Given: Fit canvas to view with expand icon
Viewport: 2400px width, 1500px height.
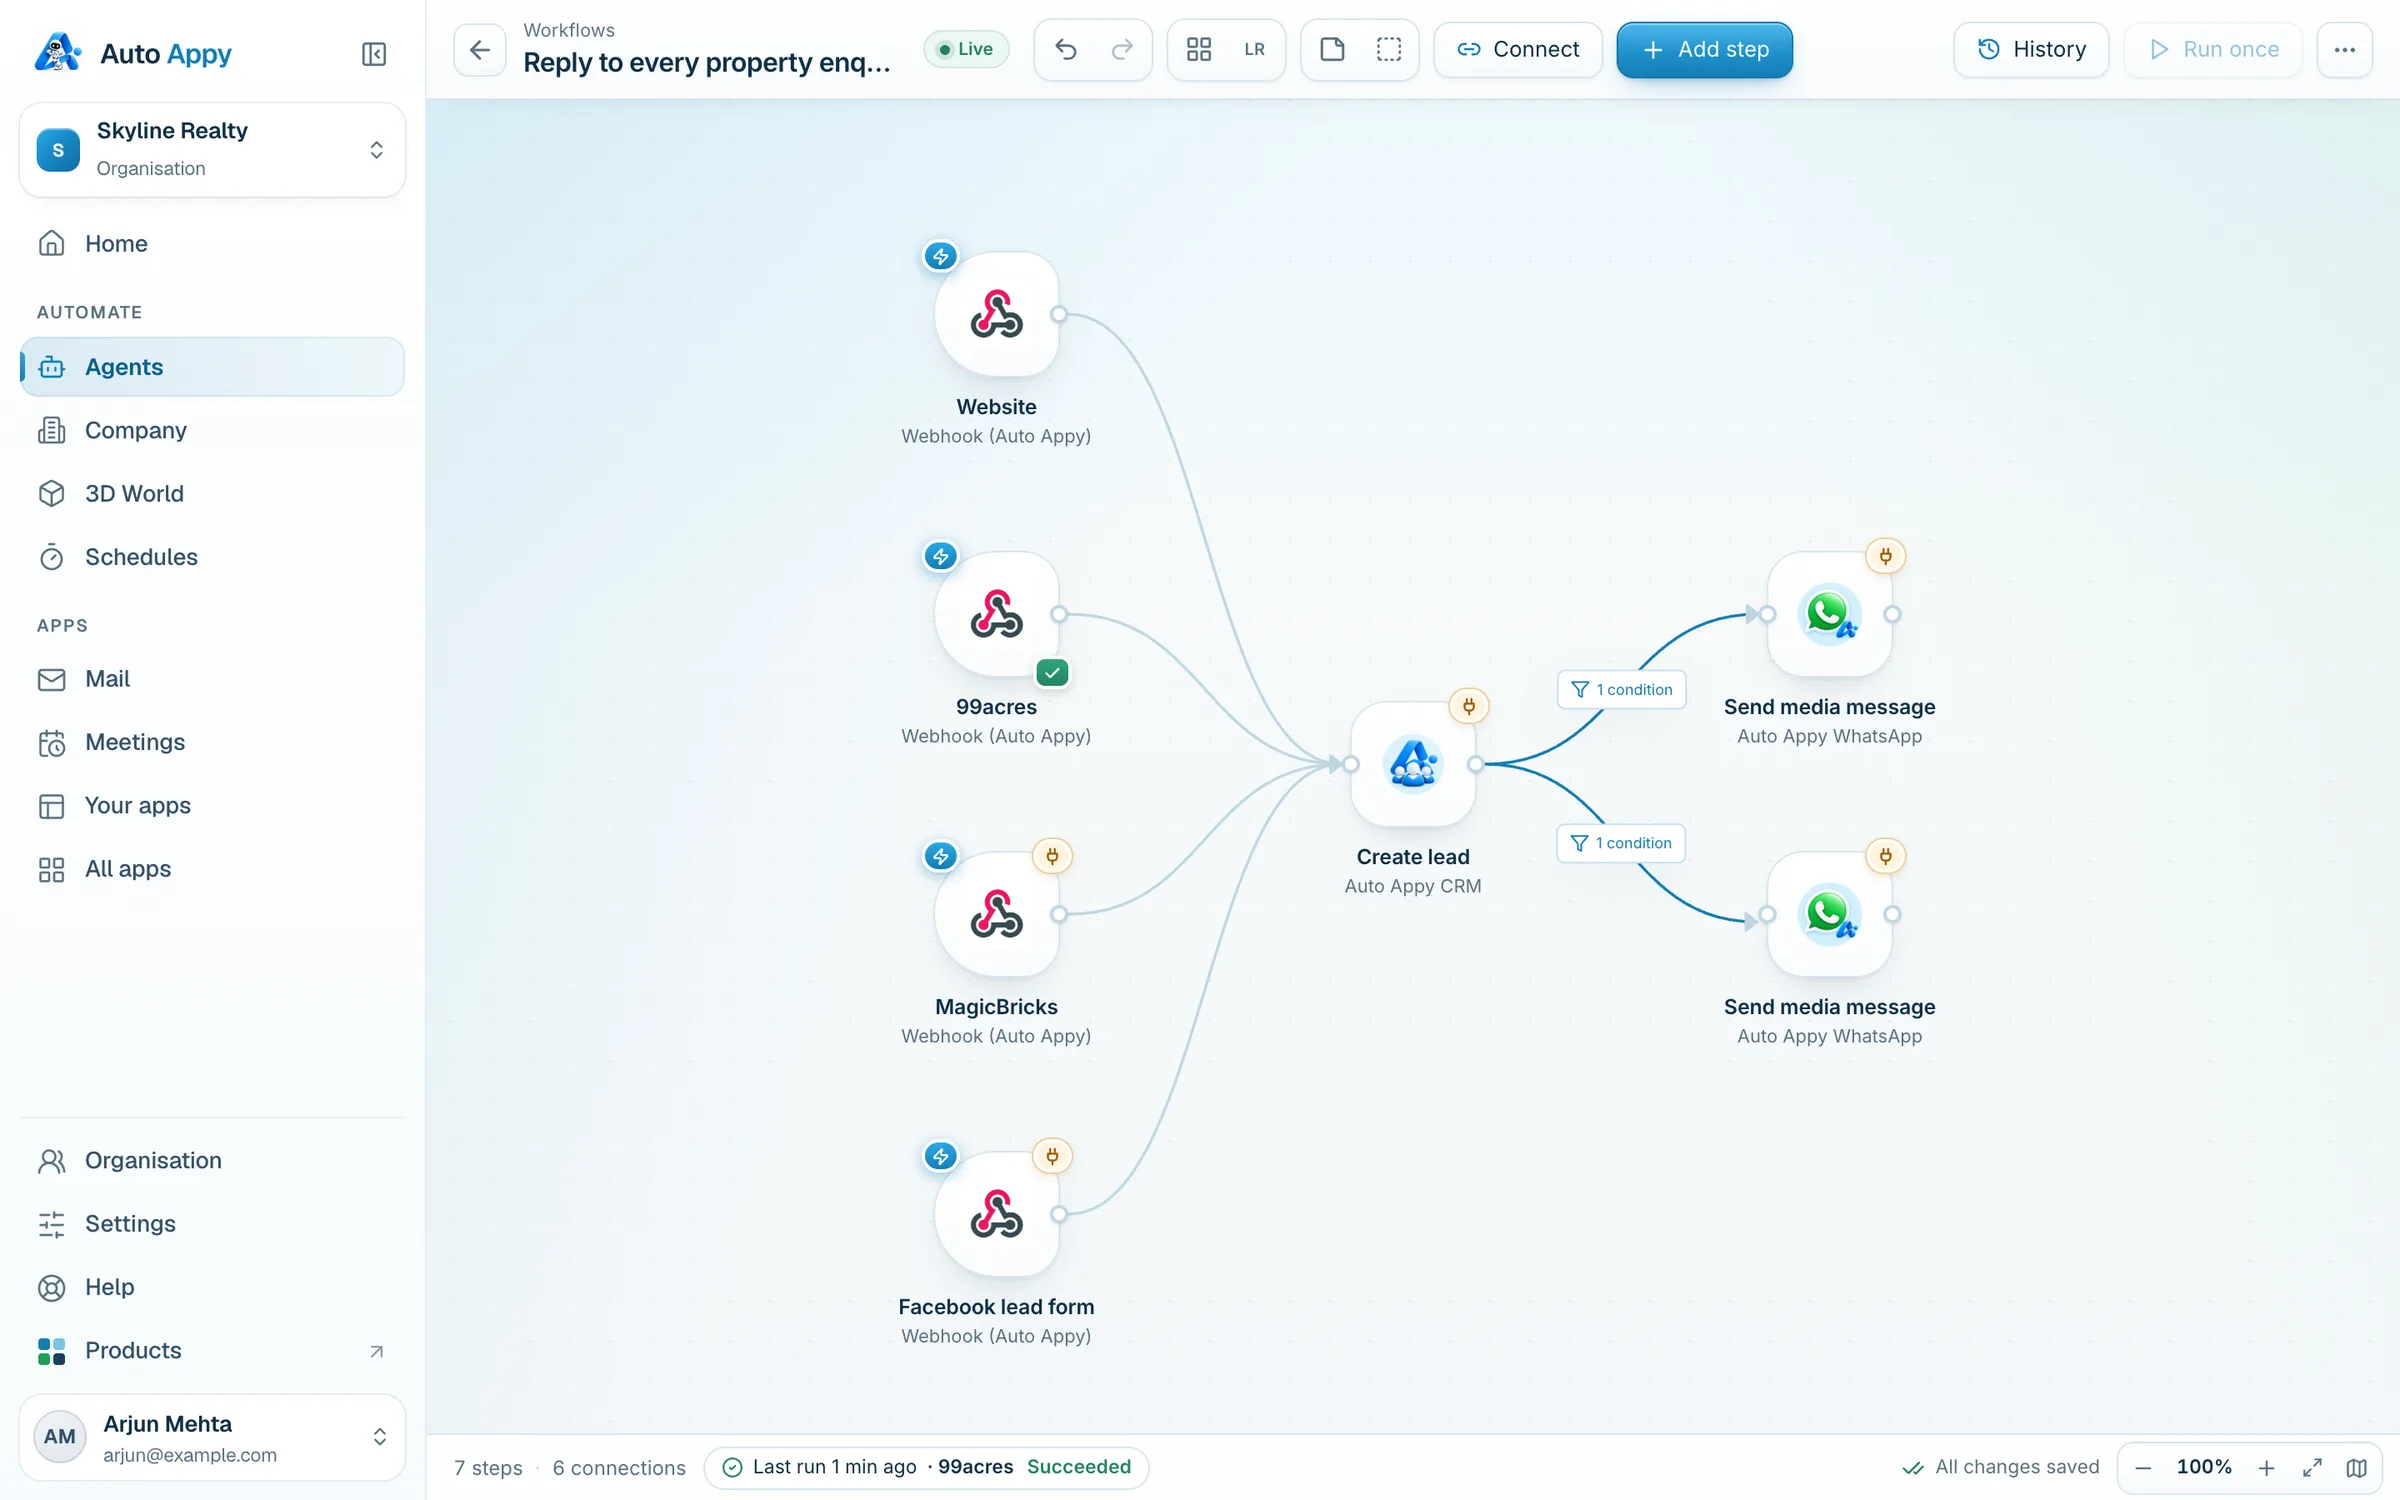Looking at the screenshot, I should coord(2312,1467).
